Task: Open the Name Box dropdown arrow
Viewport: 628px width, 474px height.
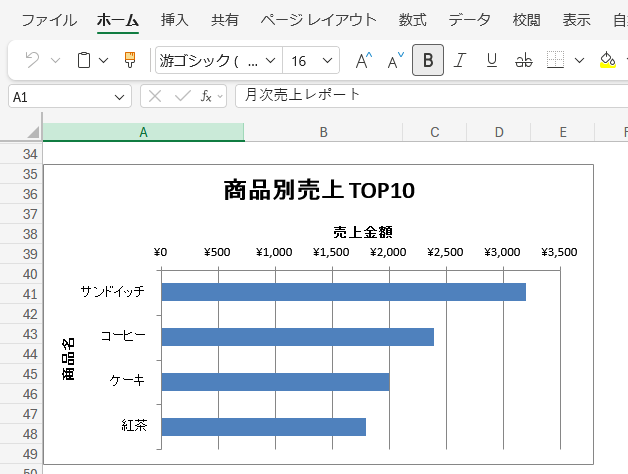Action: pos(119,97)
